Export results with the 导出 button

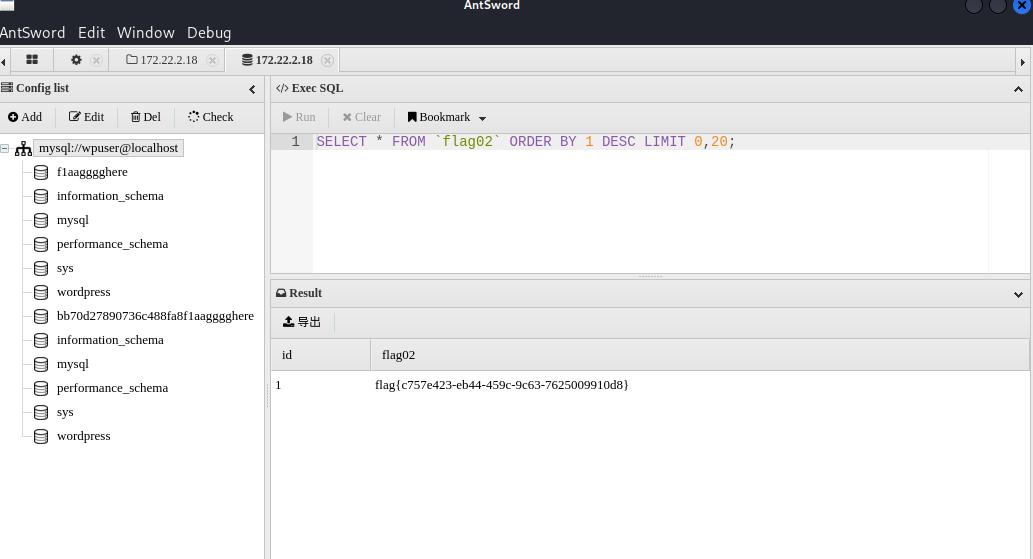coord(302,322)
